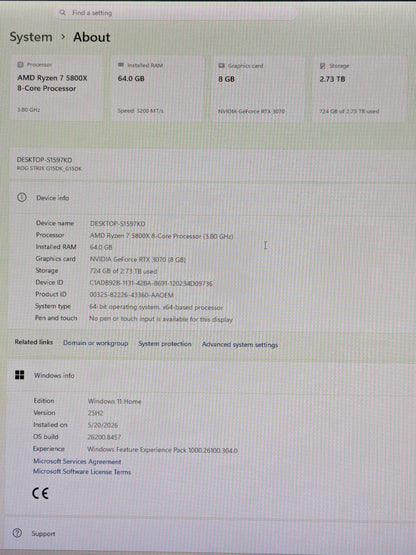The height and width of the screenshot is (555, 416).
Task: Click OS build value 26200.8457
Action: click(104, 437)
